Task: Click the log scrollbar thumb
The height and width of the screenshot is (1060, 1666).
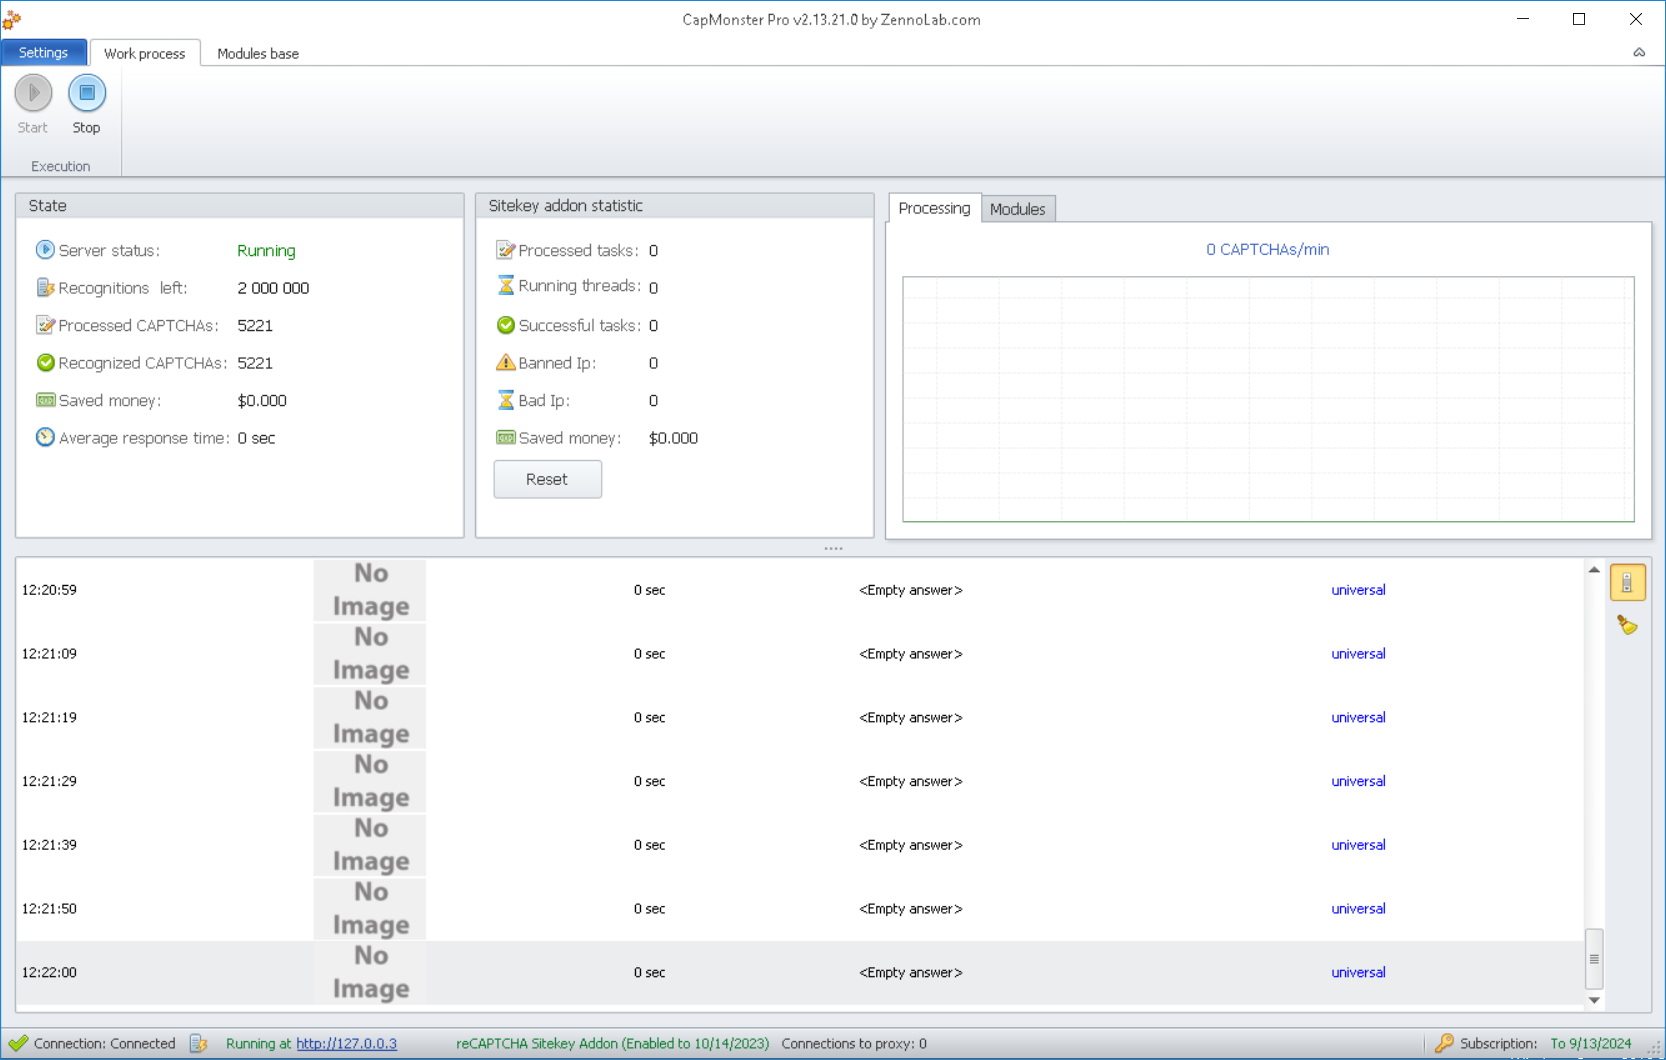Action: tap(1594, 959)
